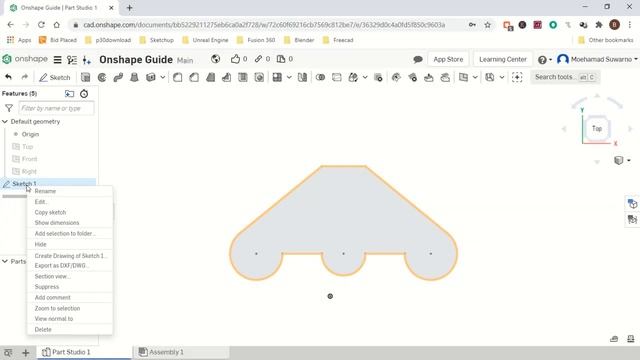Collapse the Parts list
640x360 pixels.
tap(5, 261)
